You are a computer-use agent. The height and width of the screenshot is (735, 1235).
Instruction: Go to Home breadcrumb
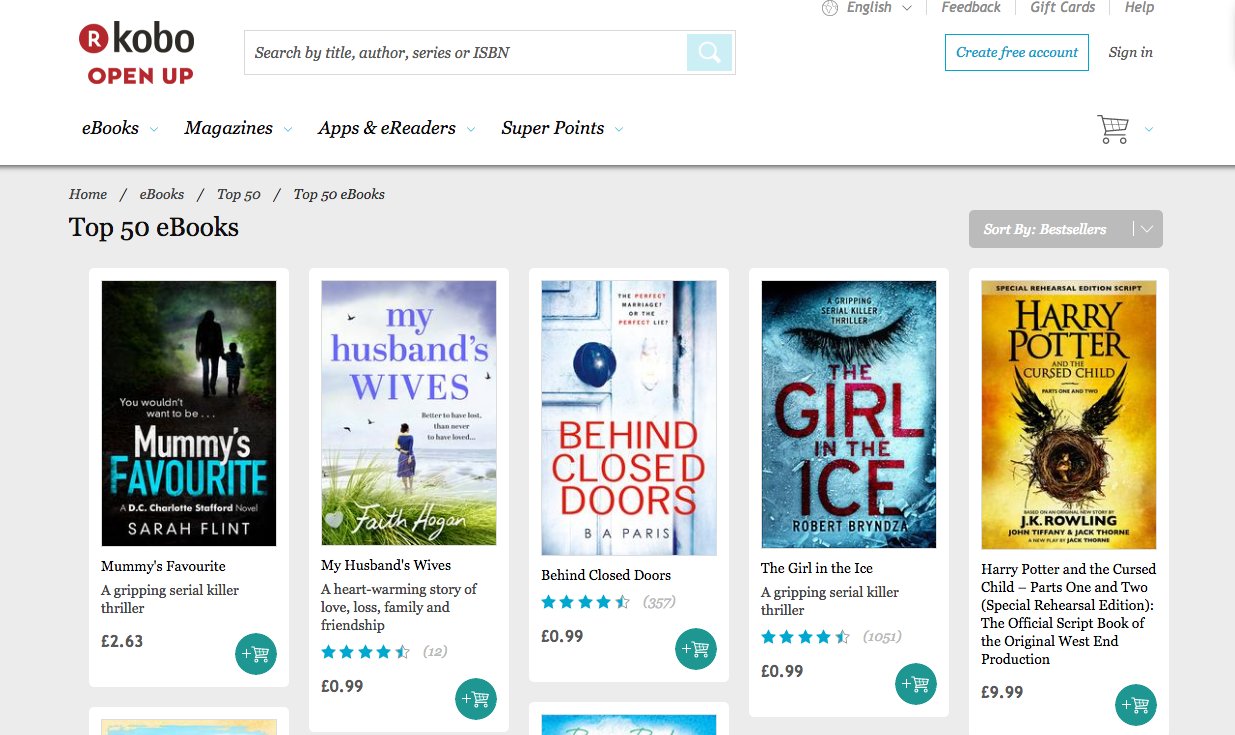(88, 194)
